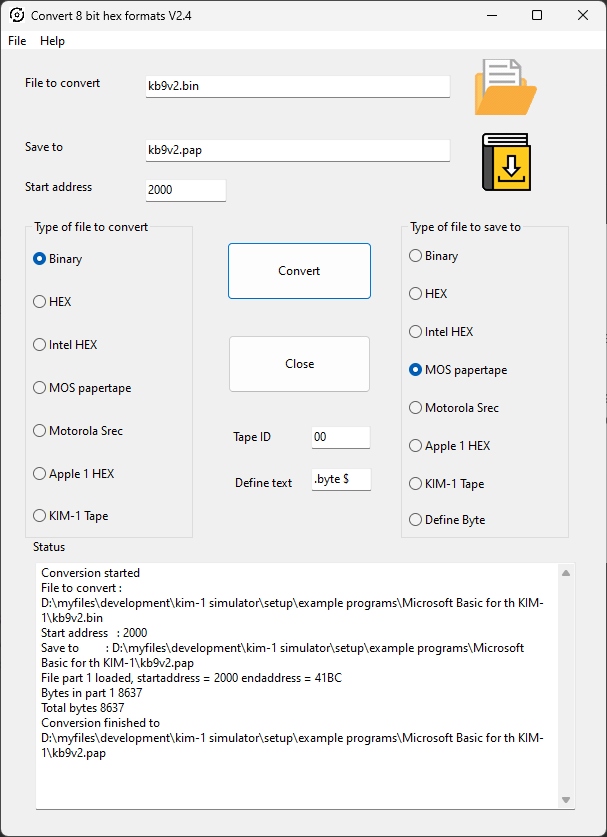Choose Apple 1 HEX as save type
The height and width of the screenshot is (837, 607).
[450, 446]
